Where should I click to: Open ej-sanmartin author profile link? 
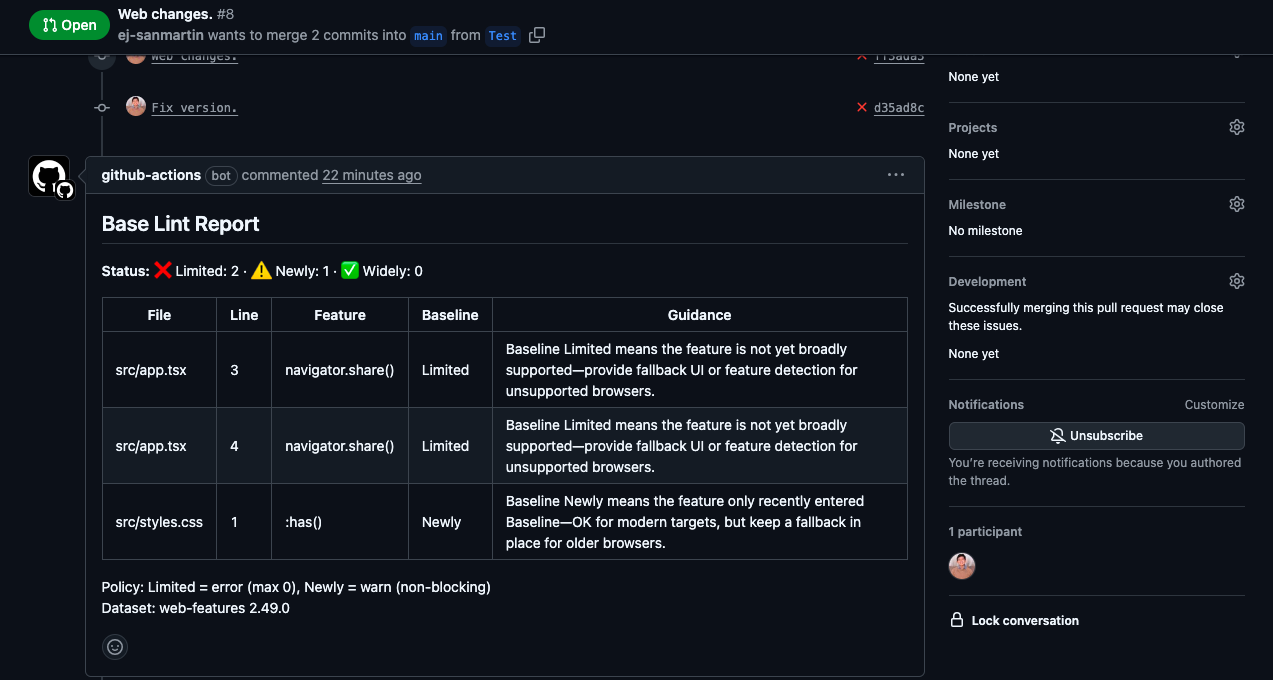[161, 35]
